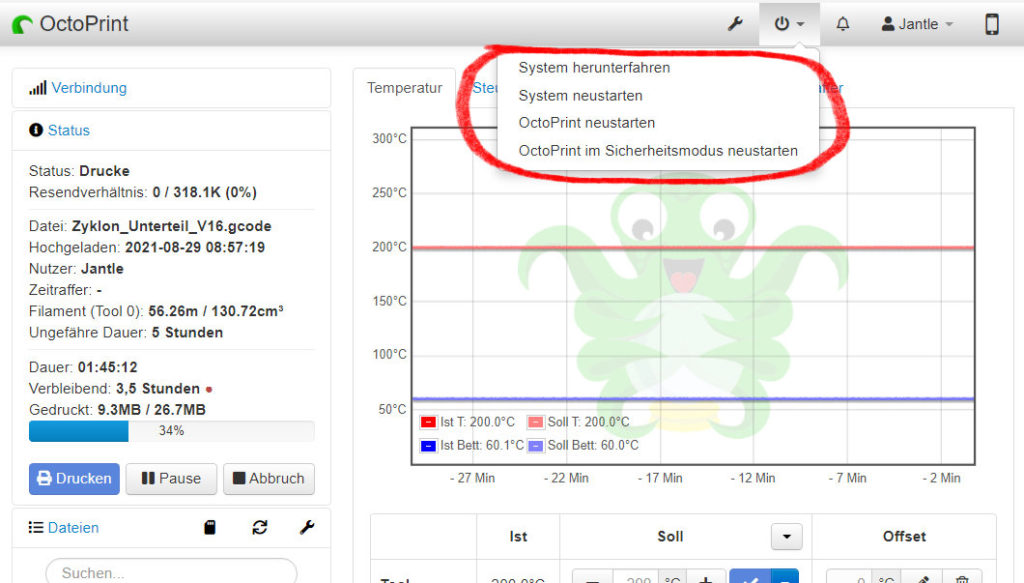The image size is (1024, 583).
Task: Open the Jantle user dropdown
Action: click(917, 24)
